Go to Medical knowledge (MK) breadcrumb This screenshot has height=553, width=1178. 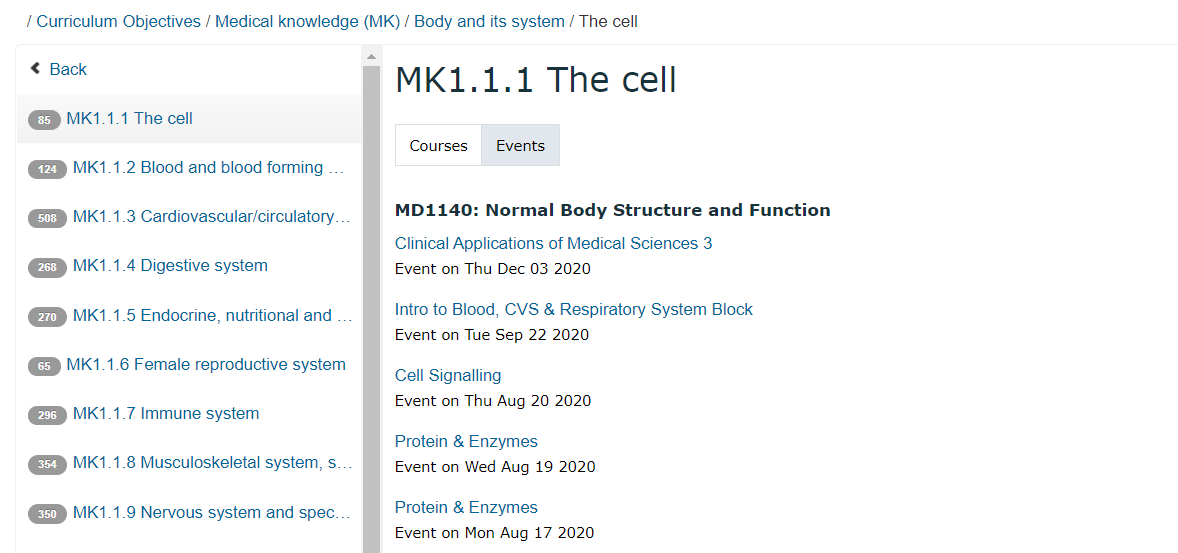tap(307, 21)
